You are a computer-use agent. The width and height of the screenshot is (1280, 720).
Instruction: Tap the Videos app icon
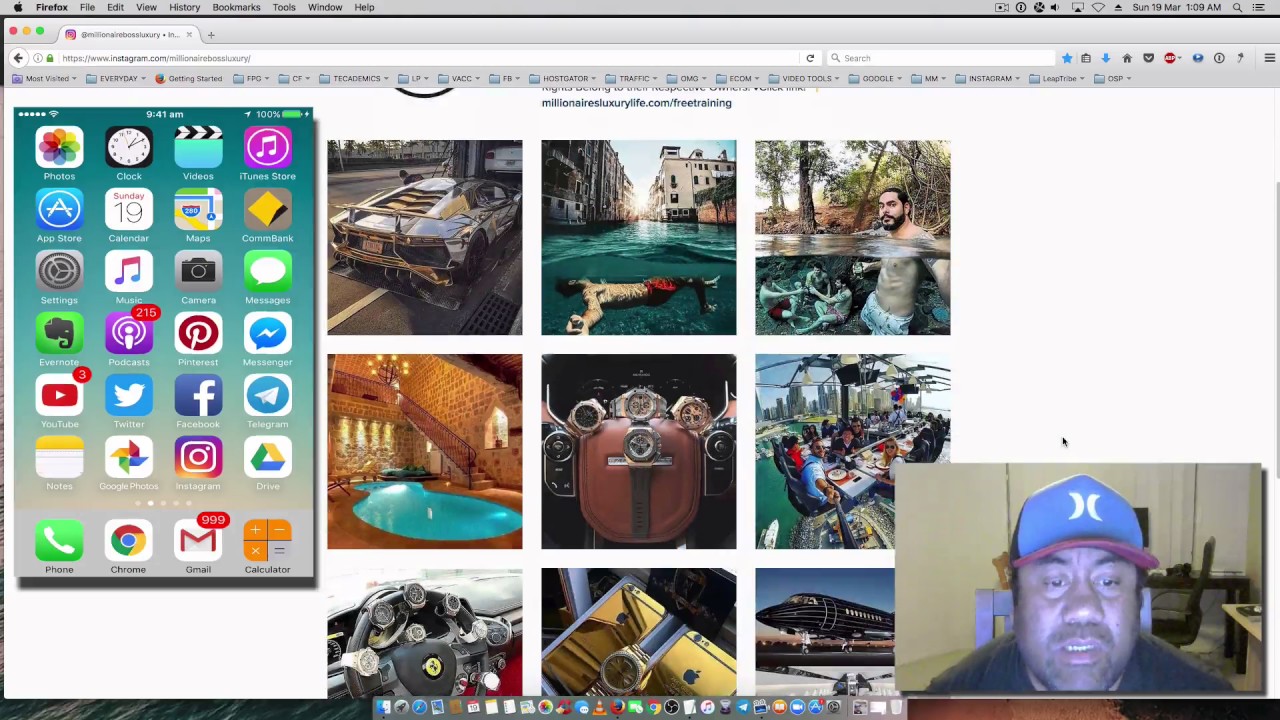198,148
